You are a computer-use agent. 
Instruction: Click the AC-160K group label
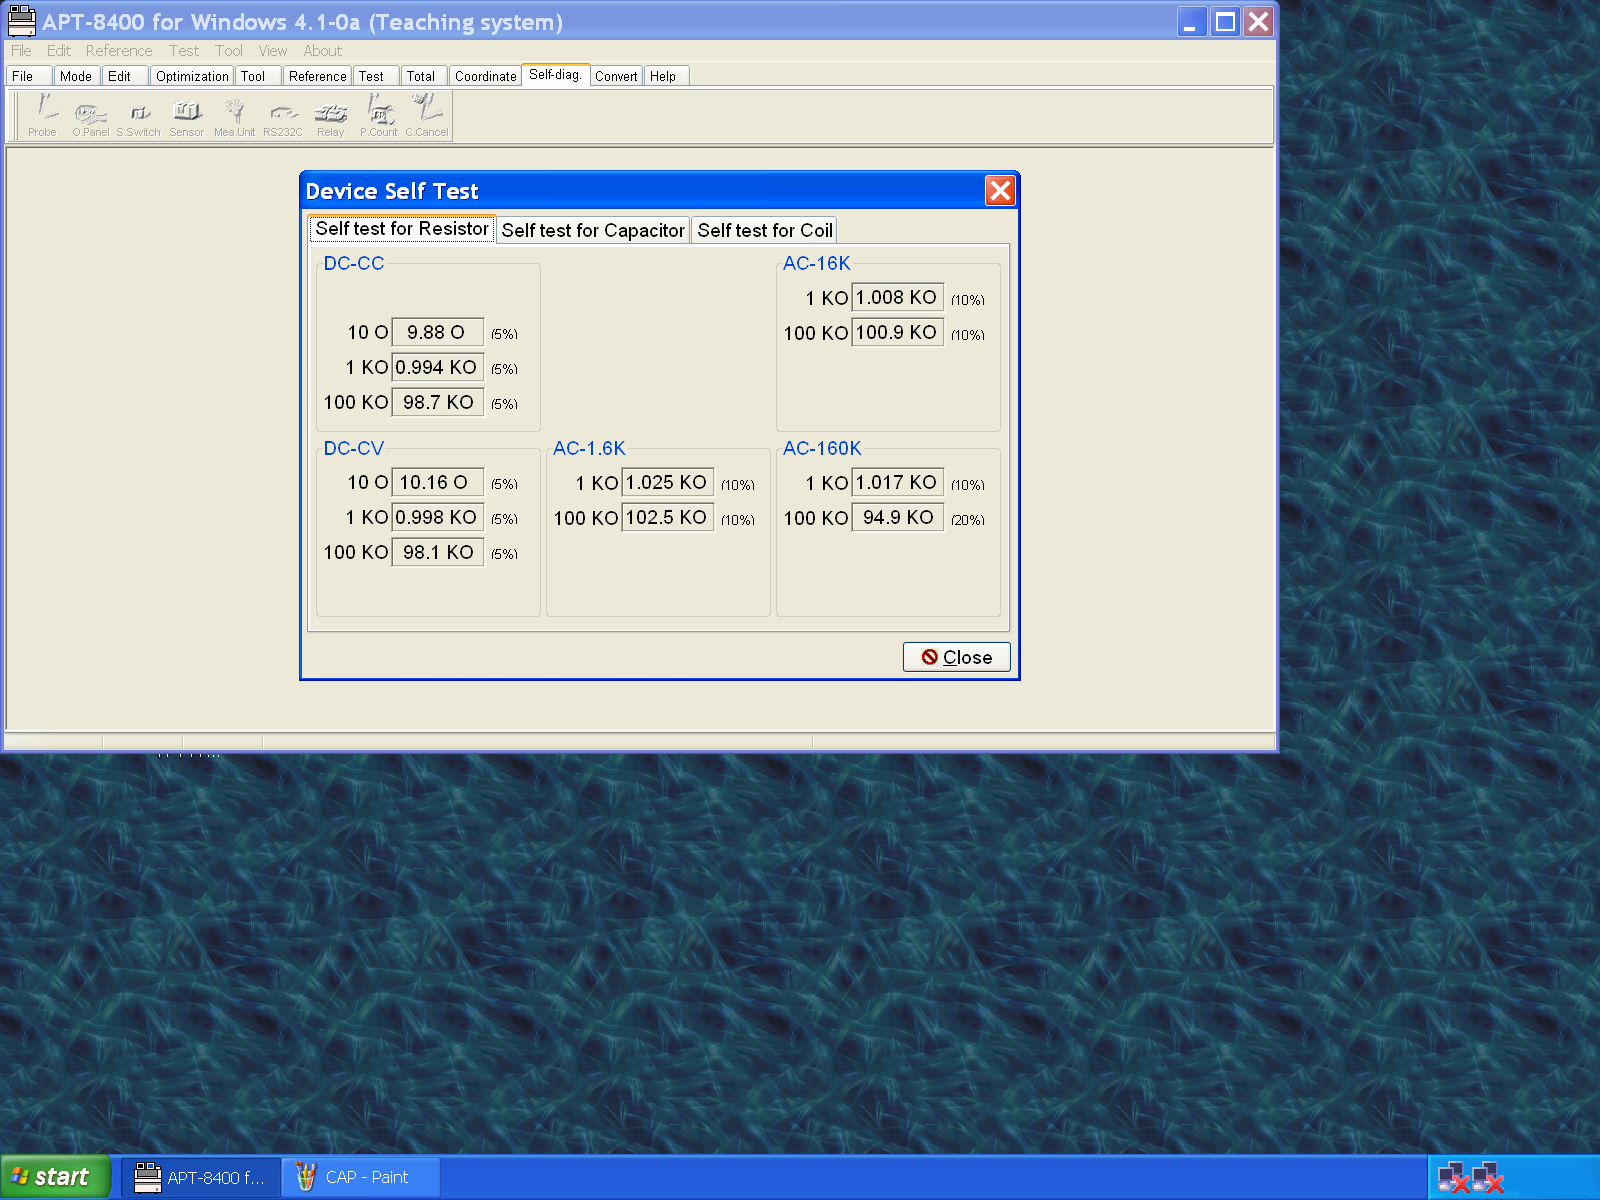[822, 448]
